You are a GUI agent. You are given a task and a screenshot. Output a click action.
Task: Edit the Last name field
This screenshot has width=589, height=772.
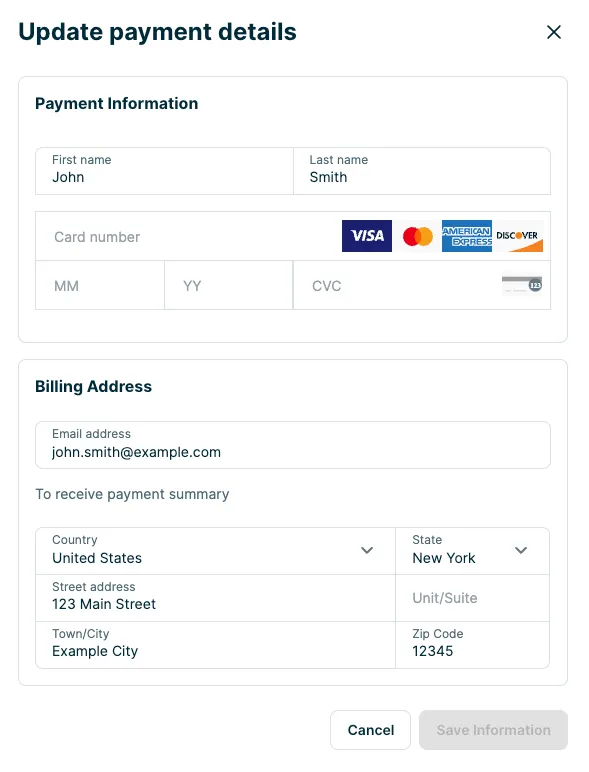click(x=422, y=171)
